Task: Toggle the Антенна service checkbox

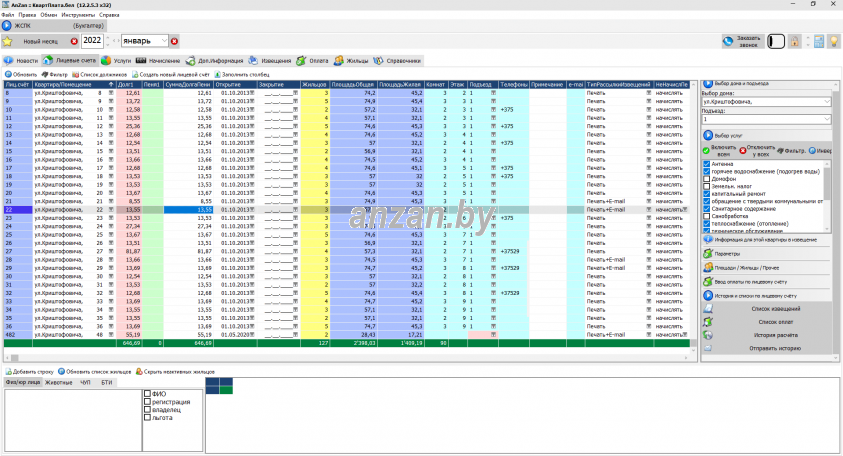Action: [707, 164]
